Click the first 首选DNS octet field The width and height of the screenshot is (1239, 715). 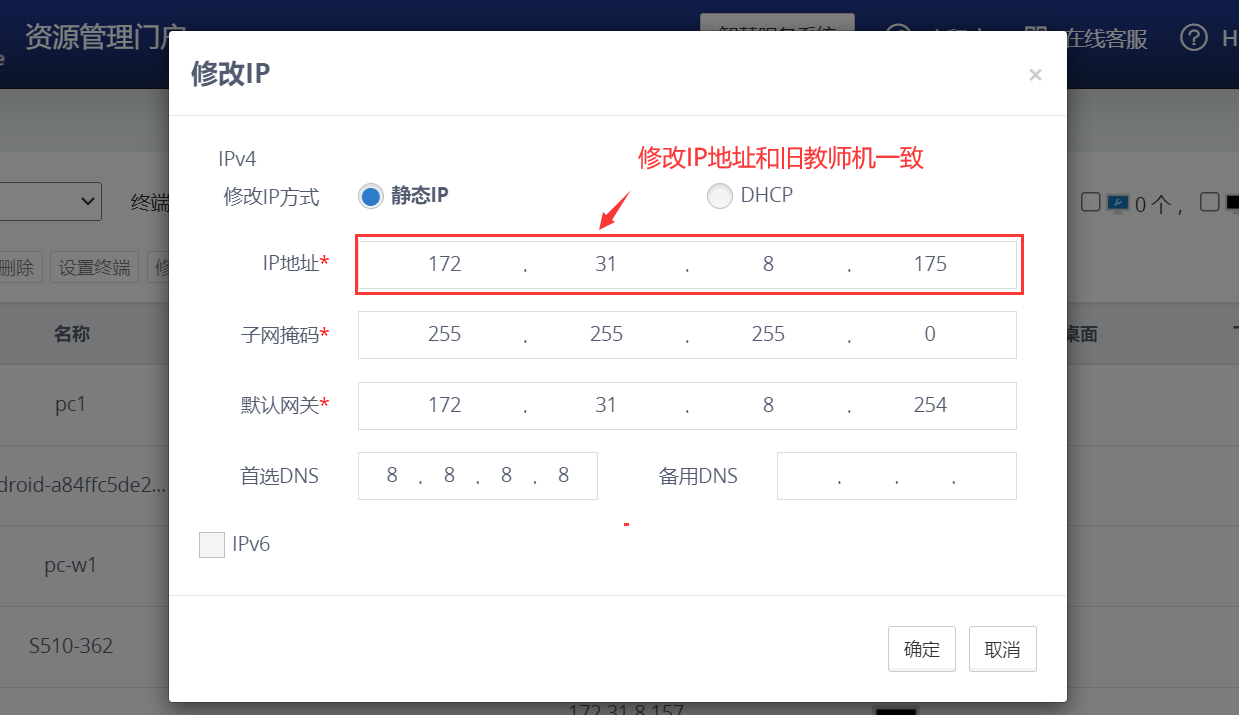click(391, 476)
